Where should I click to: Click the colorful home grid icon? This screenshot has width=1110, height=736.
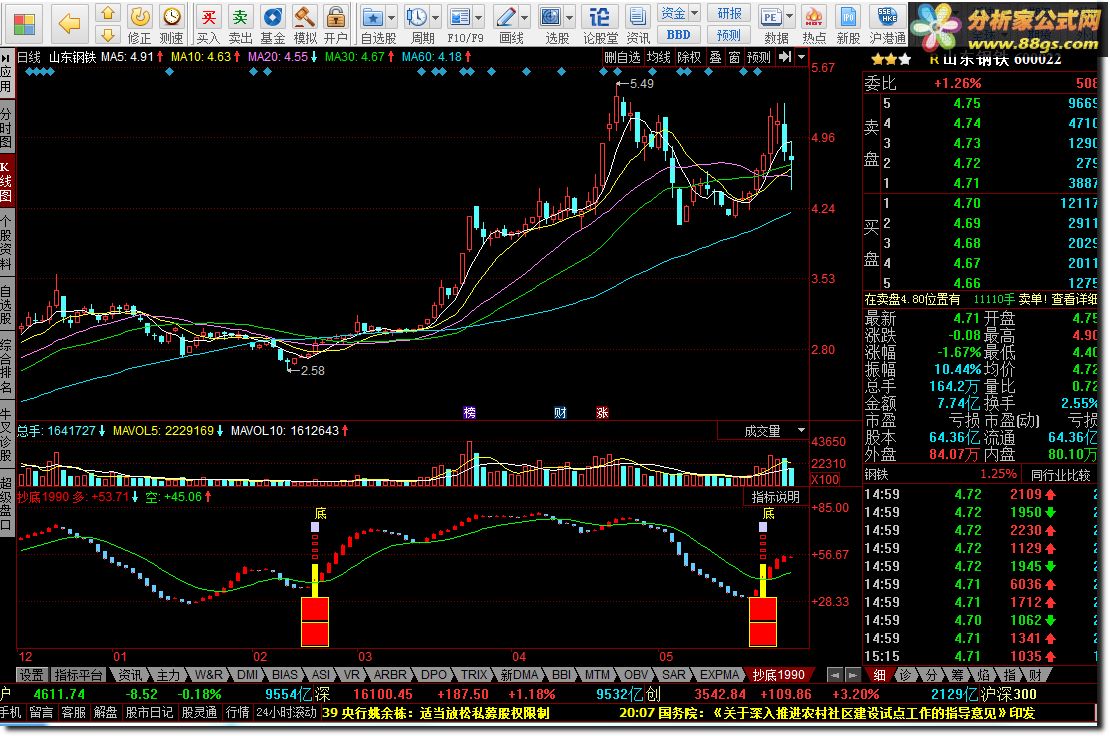coord(24,24)
